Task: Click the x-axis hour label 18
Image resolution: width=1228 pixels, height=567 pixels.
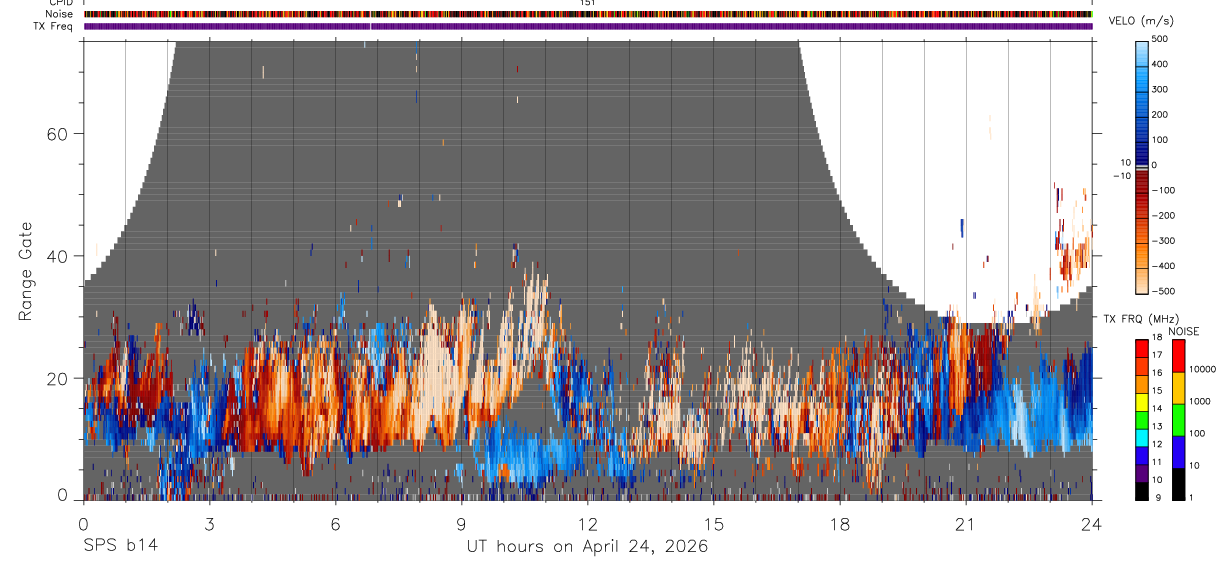Action: pos(840,524)
